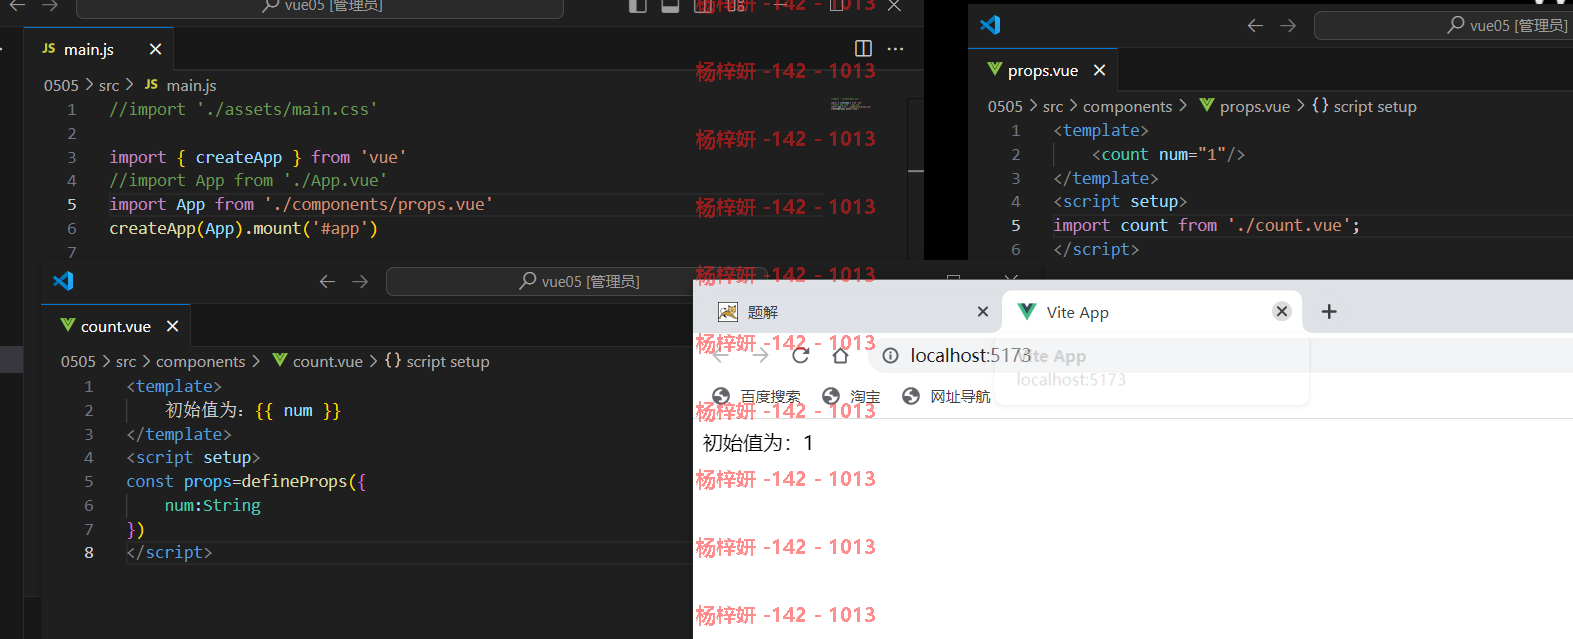Click import count from './count.vue' line
The image size is (1573, 639).
[x=1206, y=225]
